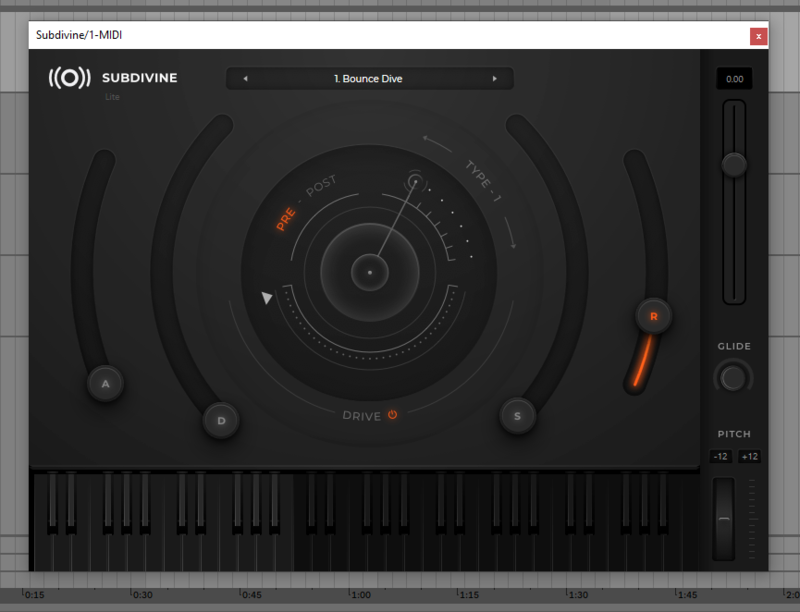Click the volume fader handle
Screen dimensions: 800x612
(x=734, y=165)
